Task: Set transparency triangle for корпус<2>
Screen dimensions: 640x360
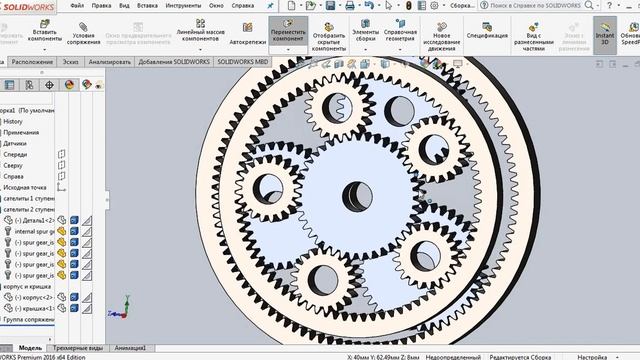Action: 87,297
